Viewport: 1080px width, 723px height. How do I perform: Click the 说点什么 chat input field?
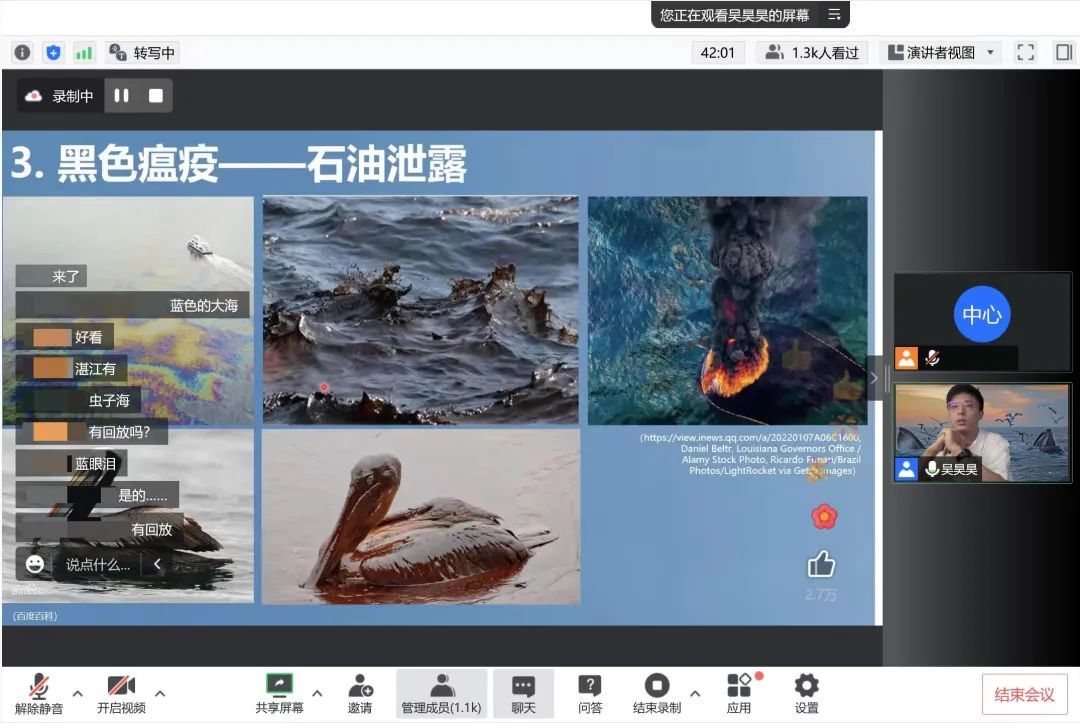tap(98, 565)
